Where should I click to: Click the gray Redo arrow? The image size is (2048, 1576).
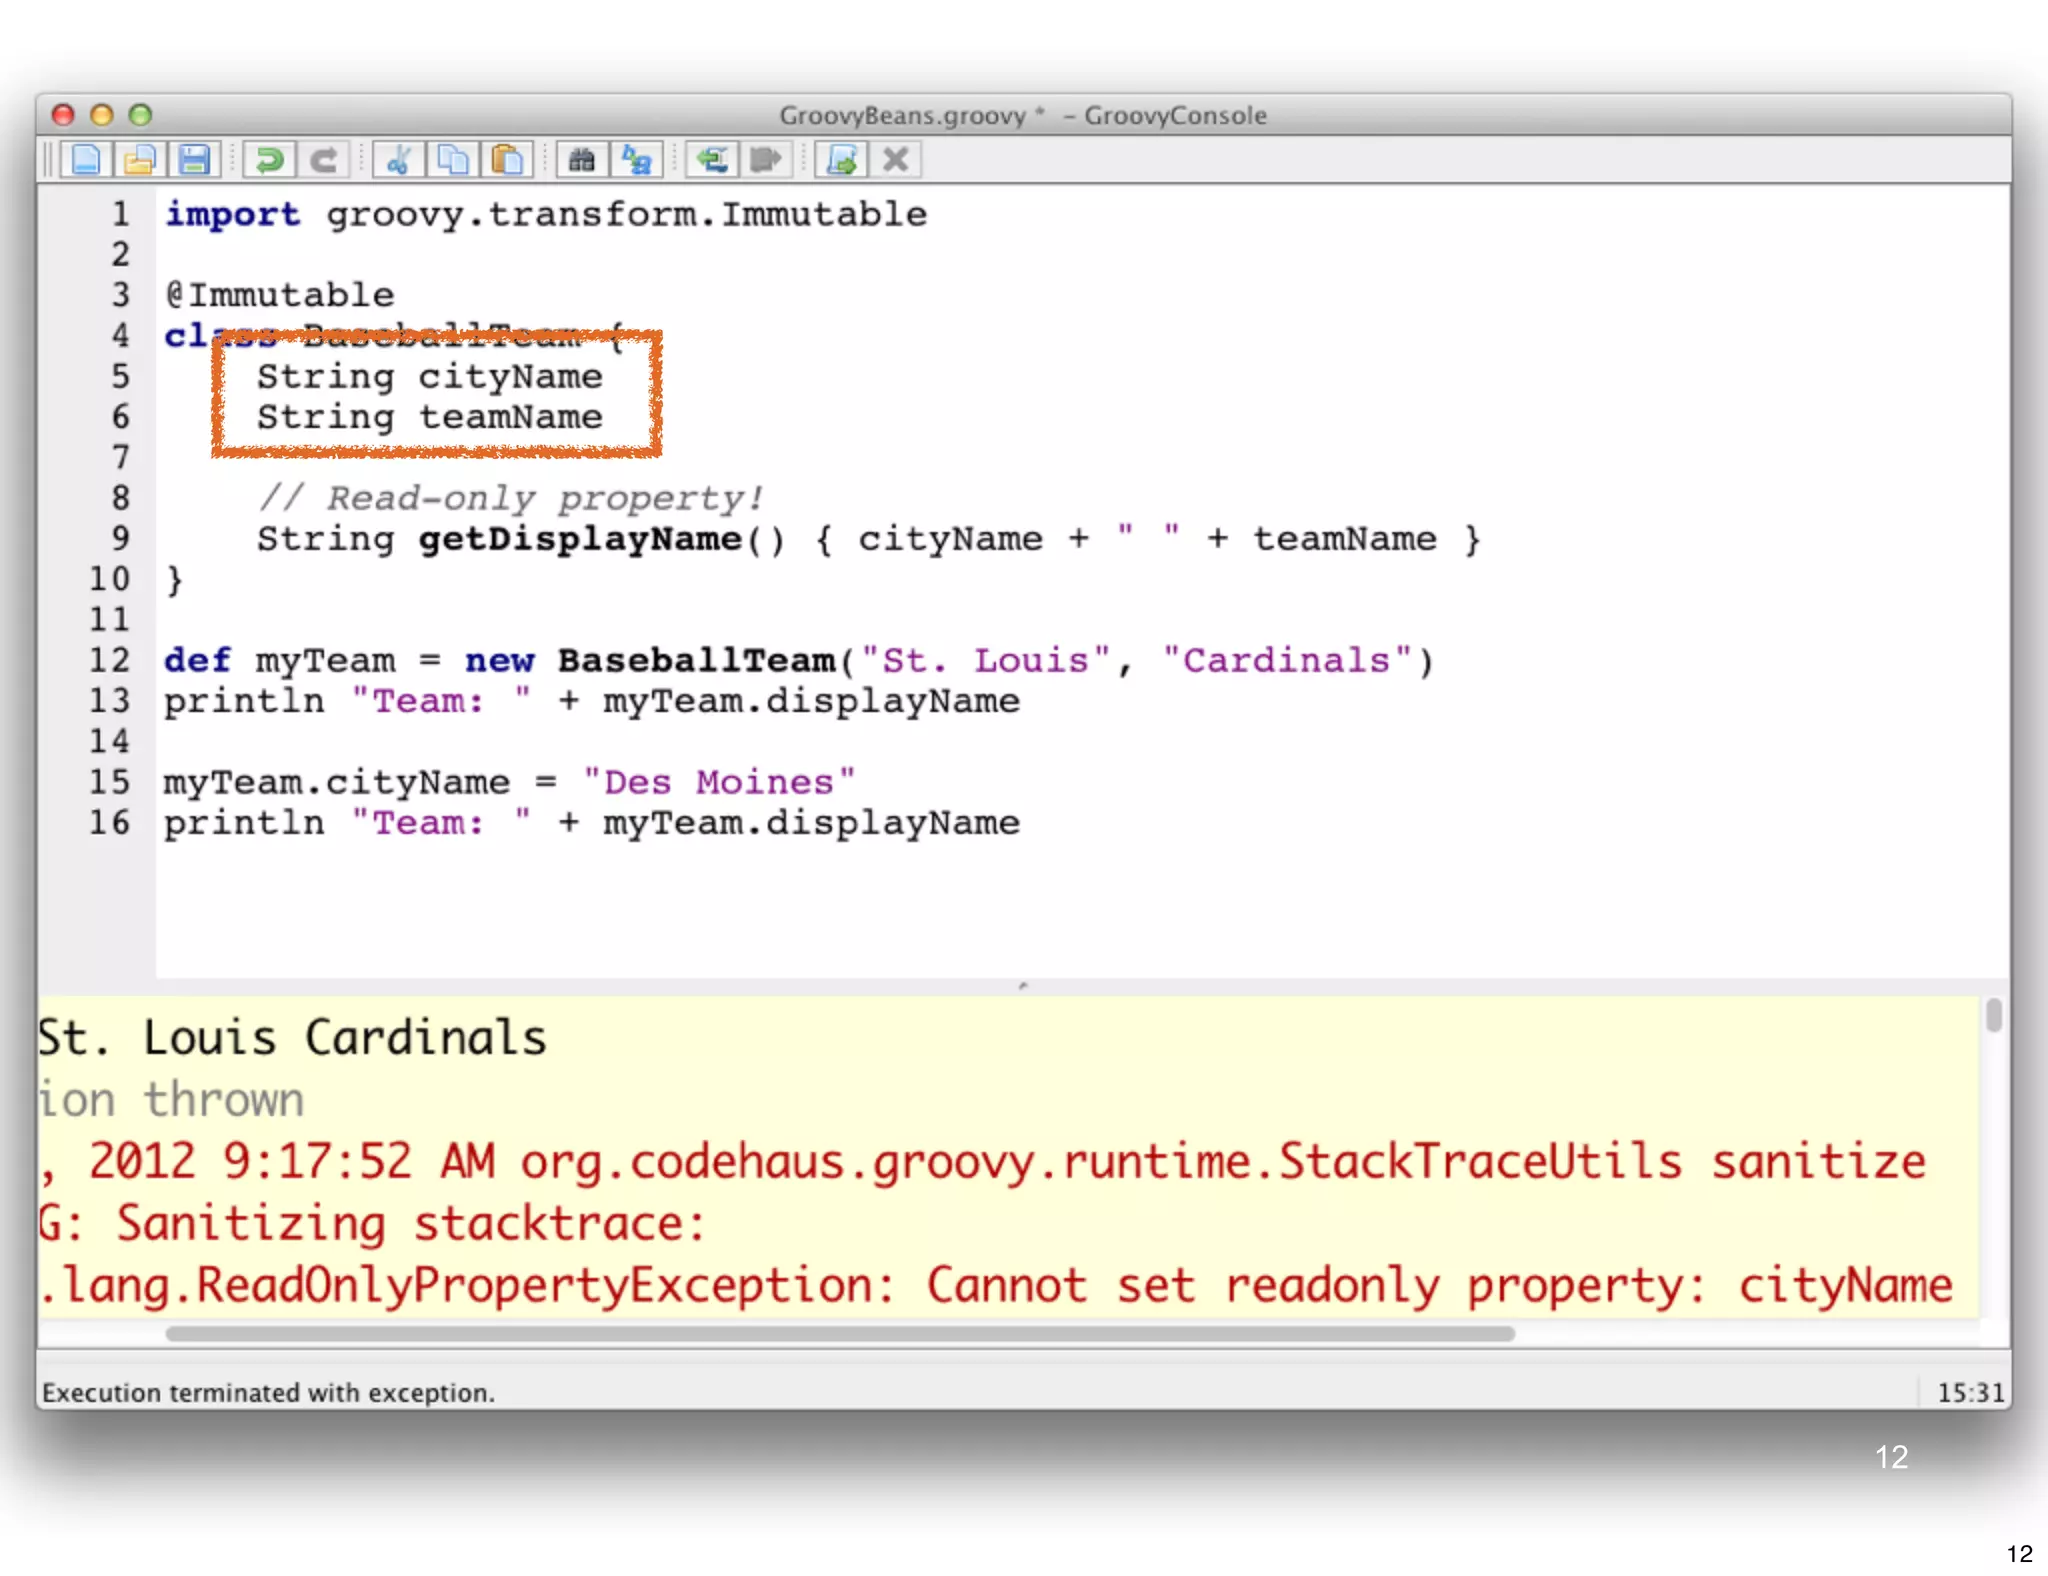coord(323,160)
